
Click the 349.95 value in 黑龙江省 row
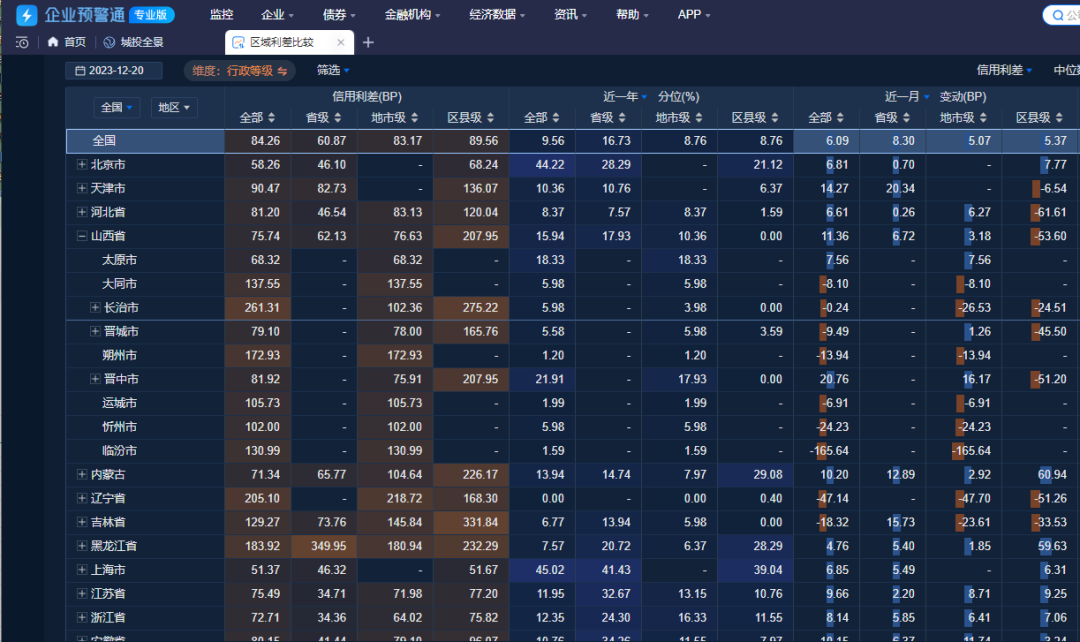coord(329,546)
